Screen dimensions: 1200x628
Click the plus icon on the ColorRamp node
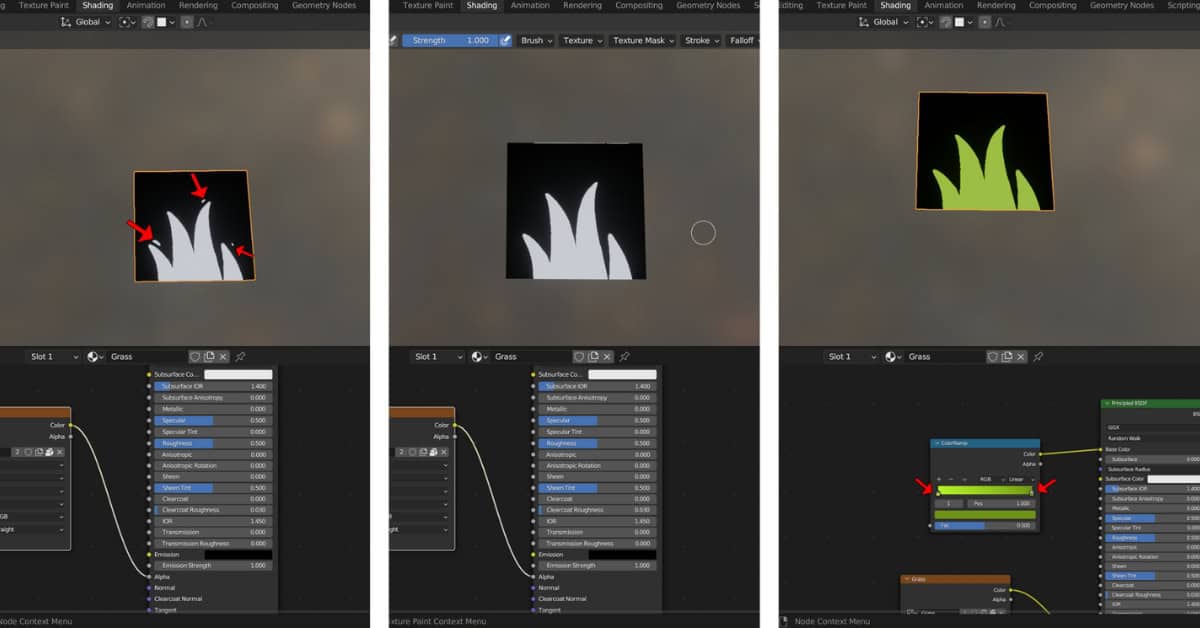point(938,479)
